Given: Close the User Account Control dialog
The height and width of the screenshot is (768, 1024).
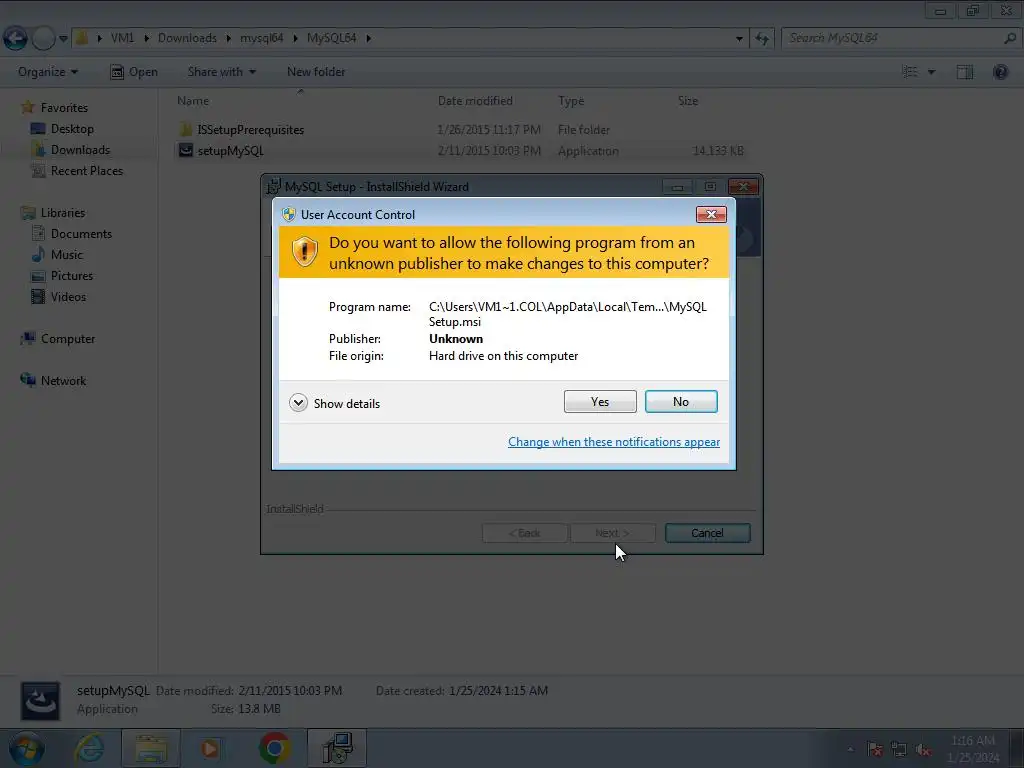Looking at the screenshot, I should click(711, 214).
